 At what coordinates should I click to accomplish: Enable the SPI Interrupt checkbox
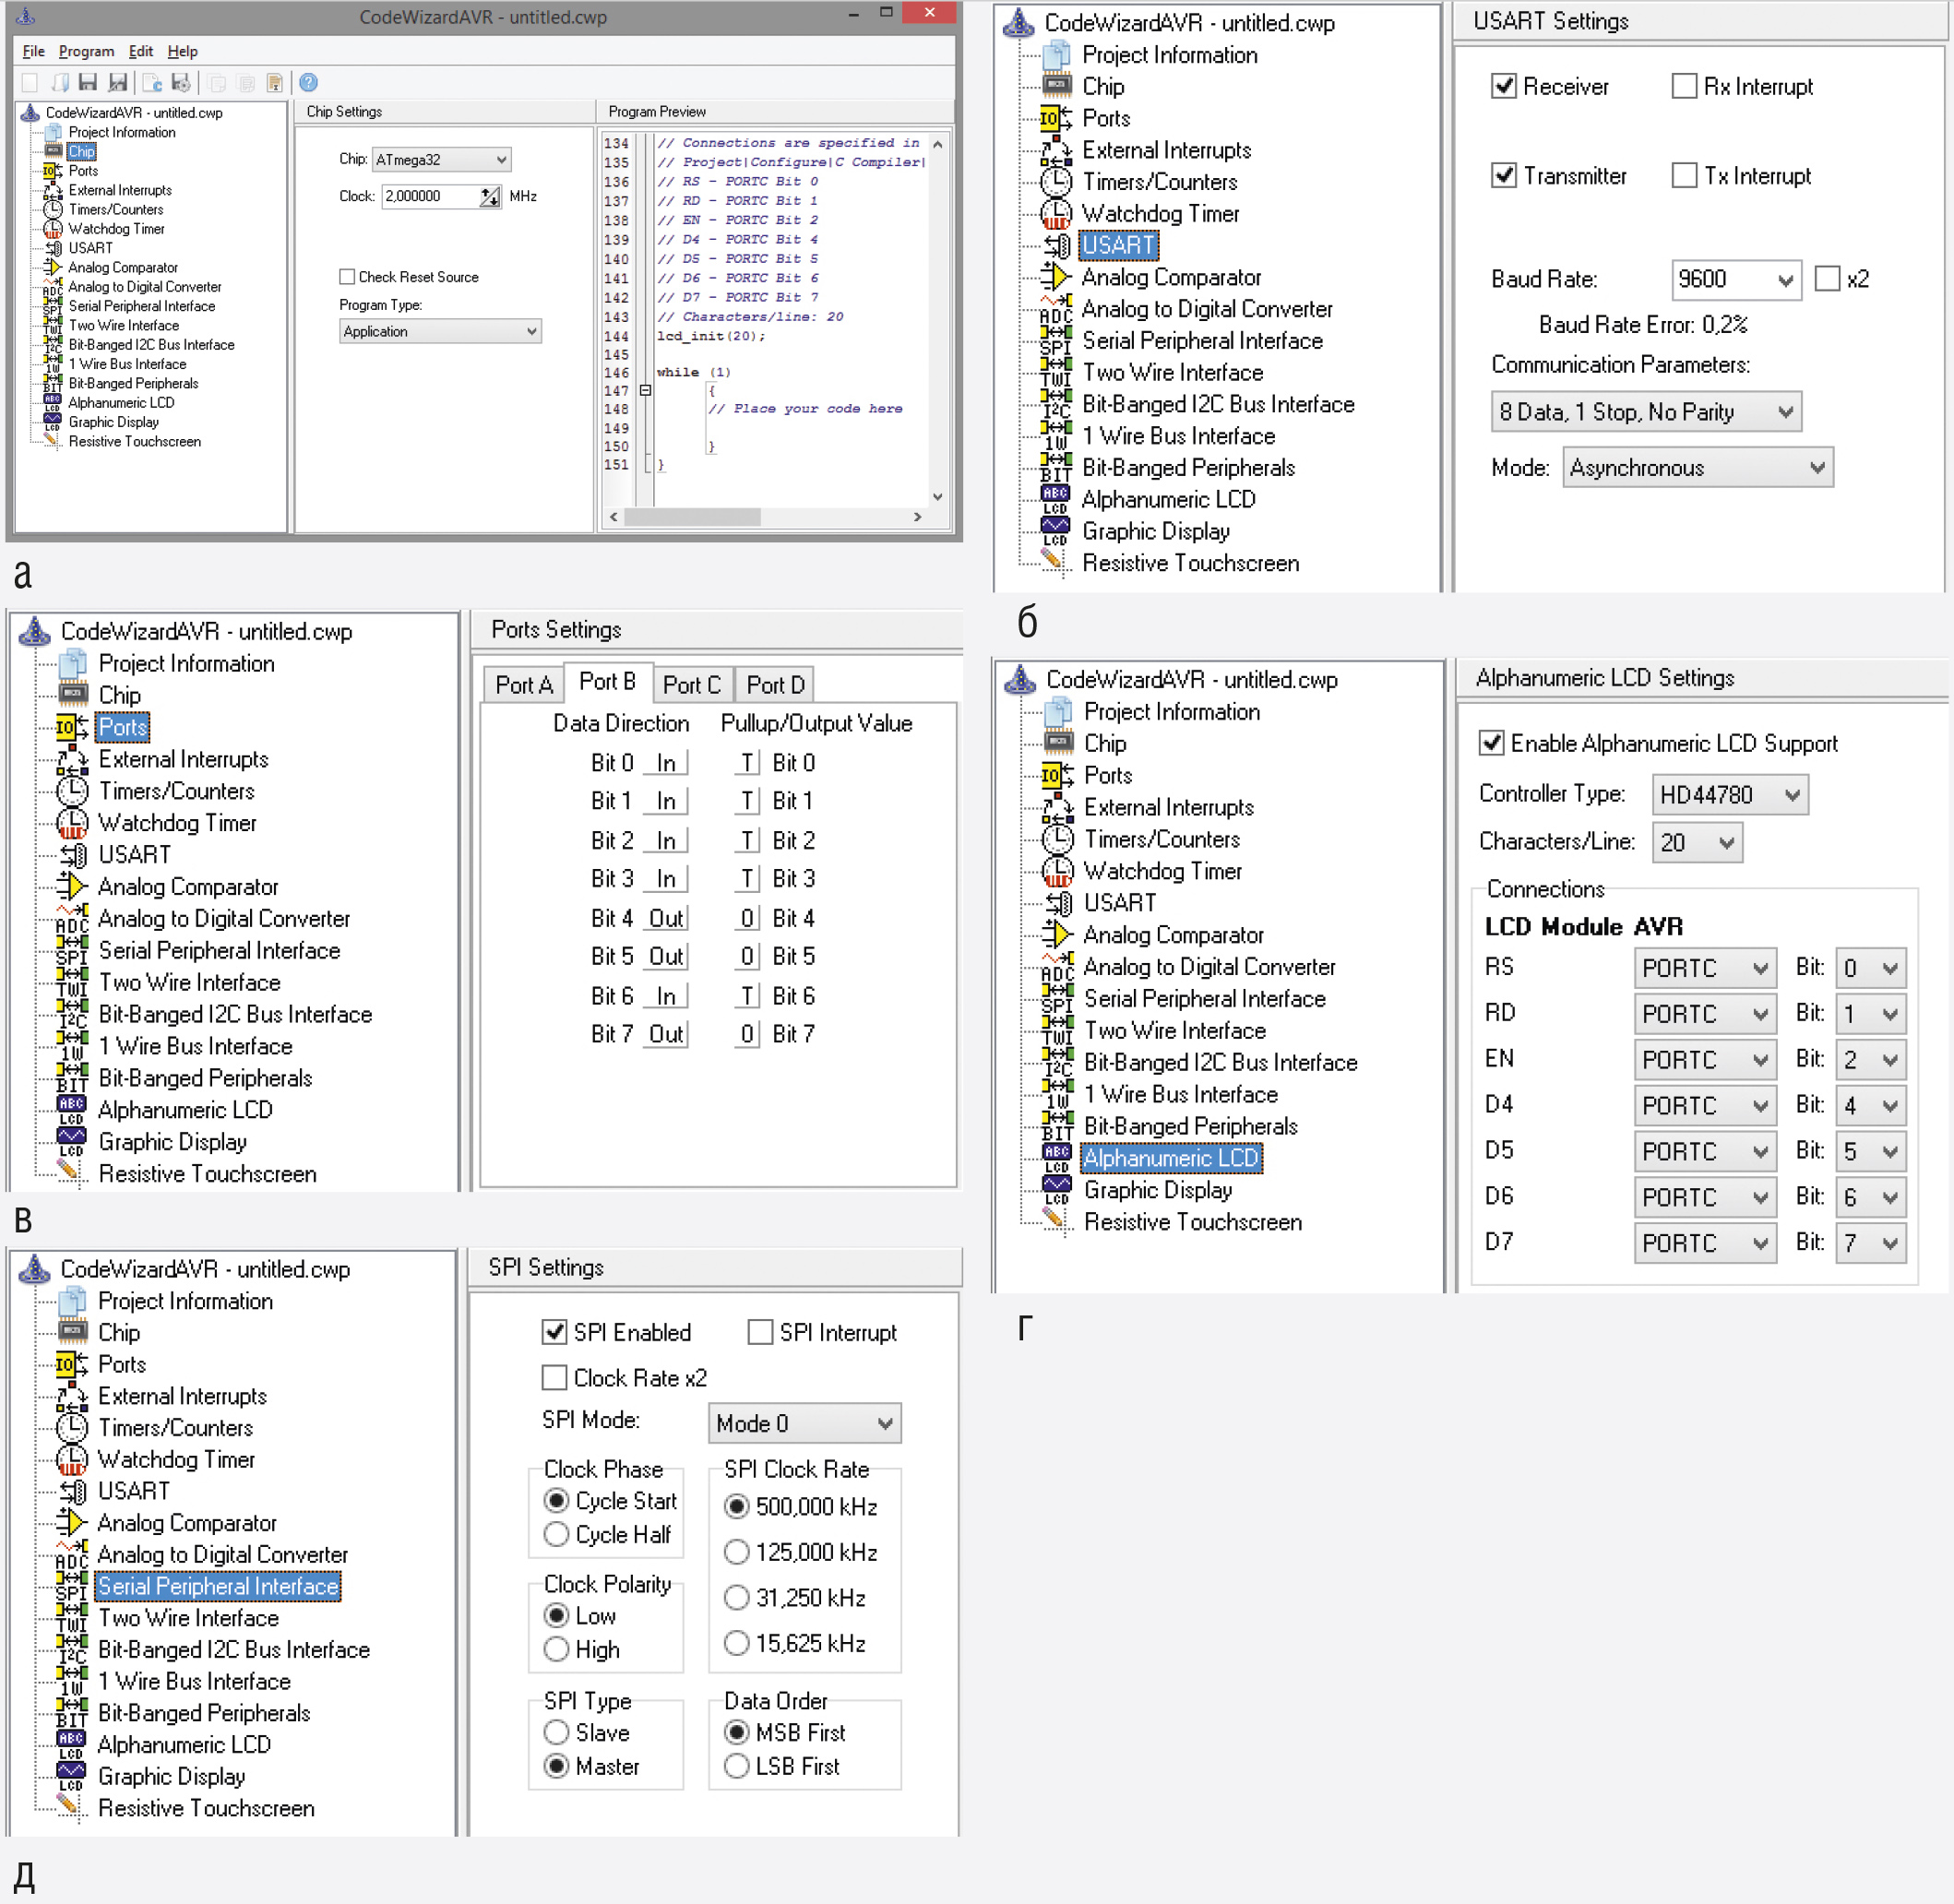point(760,1332)
